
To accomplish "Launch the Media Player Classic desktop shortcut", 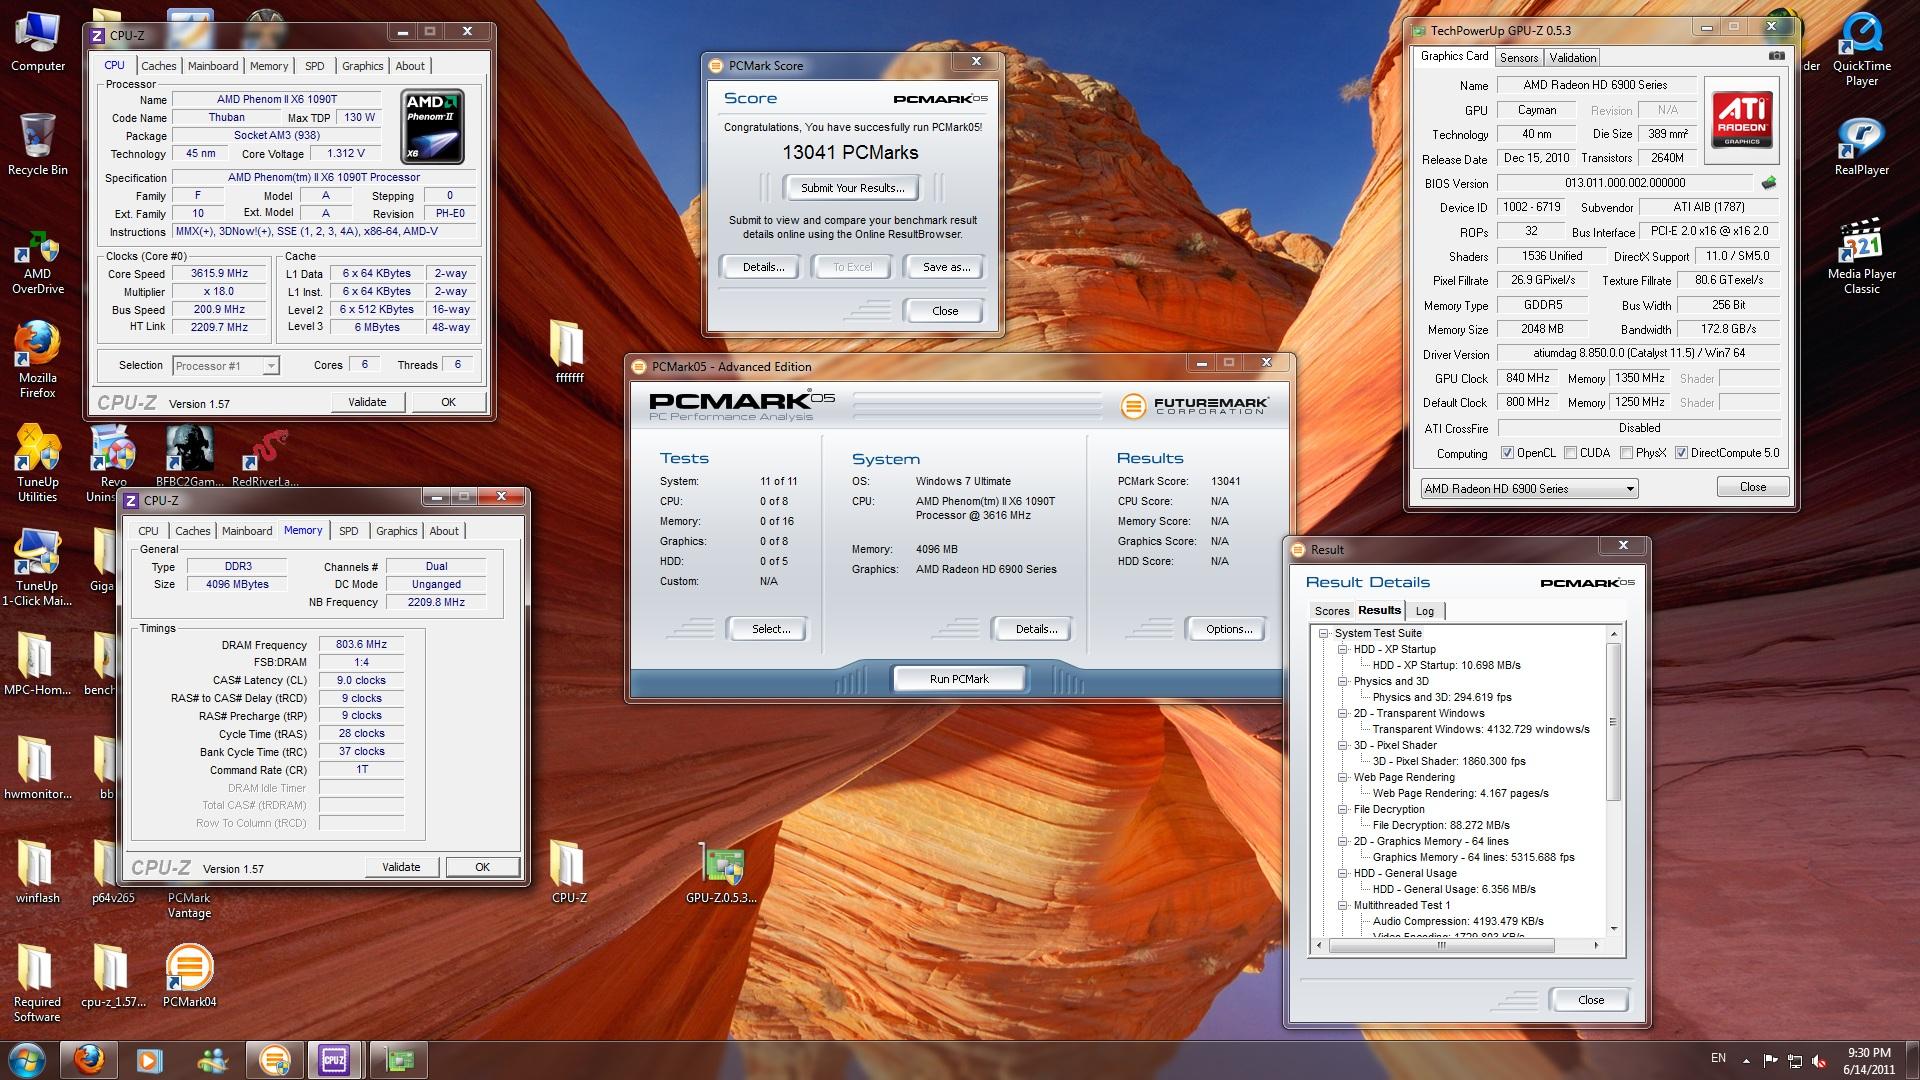I will [x=1861, y=257].
